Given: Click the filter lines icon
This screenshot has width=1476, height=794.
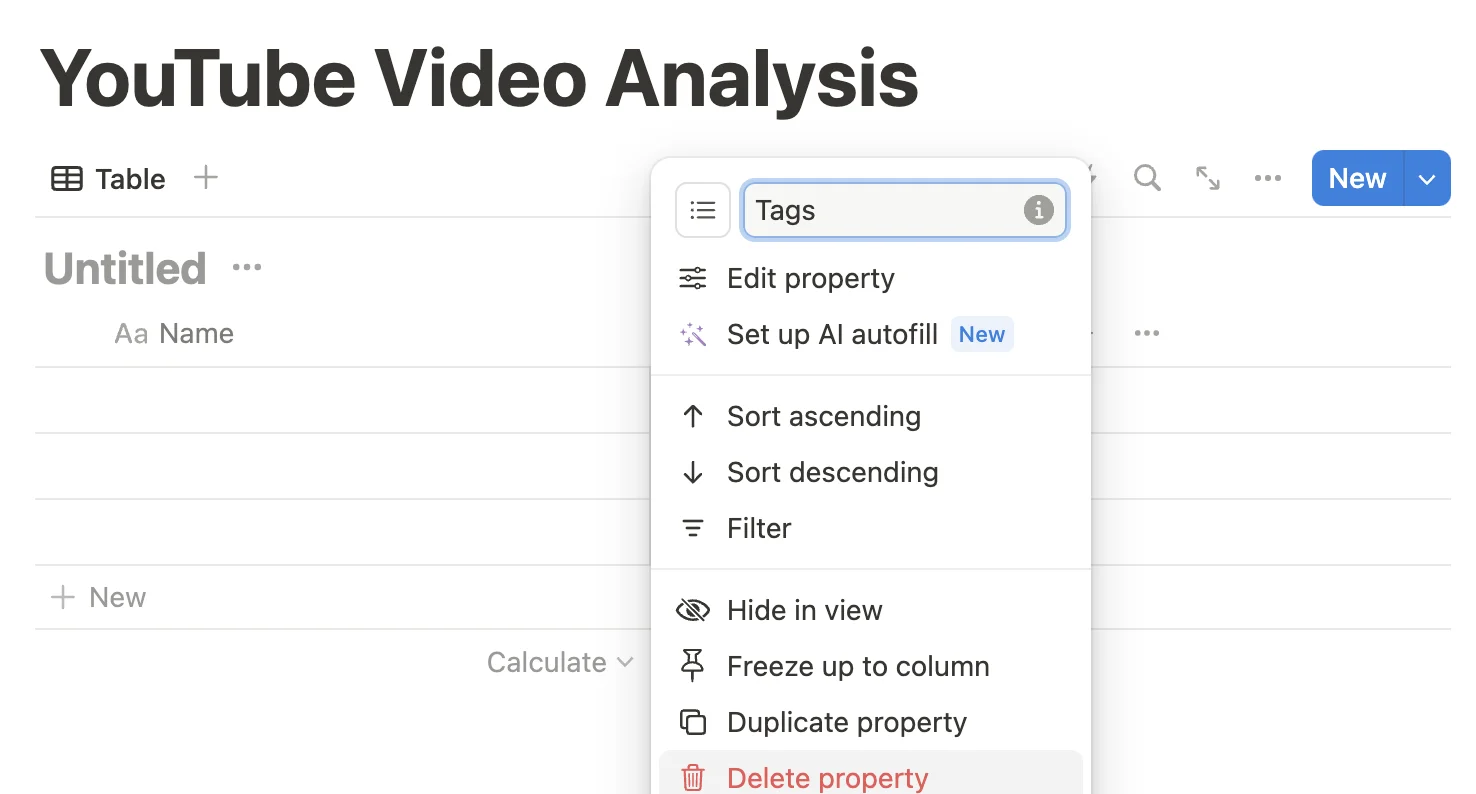Looking at the screenshot, I should click(693, 528).
